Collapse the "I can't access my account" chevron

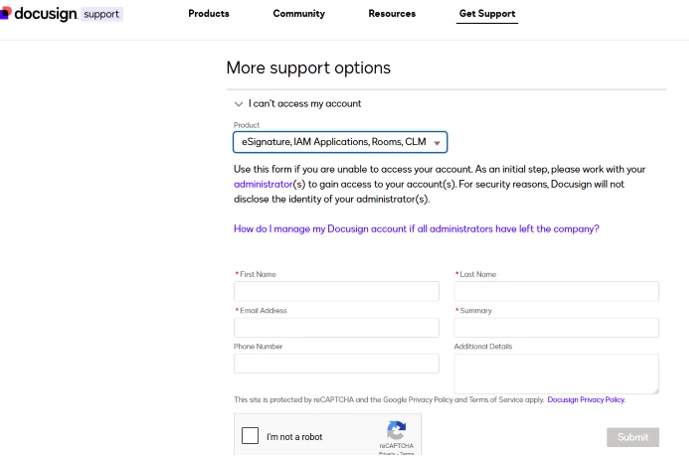click(239, 104)
